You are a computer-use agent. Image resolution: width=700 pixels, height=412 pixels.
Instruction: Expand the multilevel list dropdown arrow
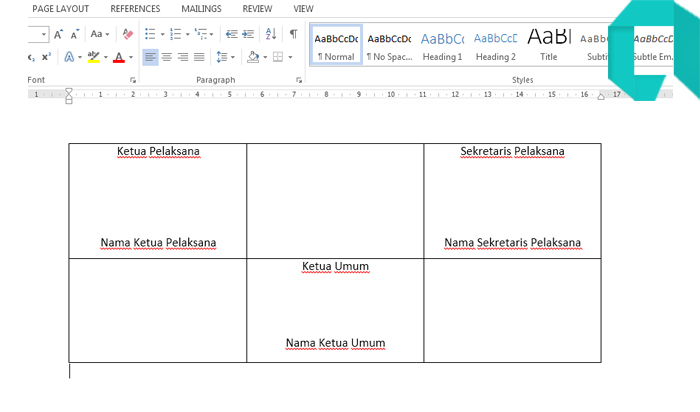pos(212,34)
